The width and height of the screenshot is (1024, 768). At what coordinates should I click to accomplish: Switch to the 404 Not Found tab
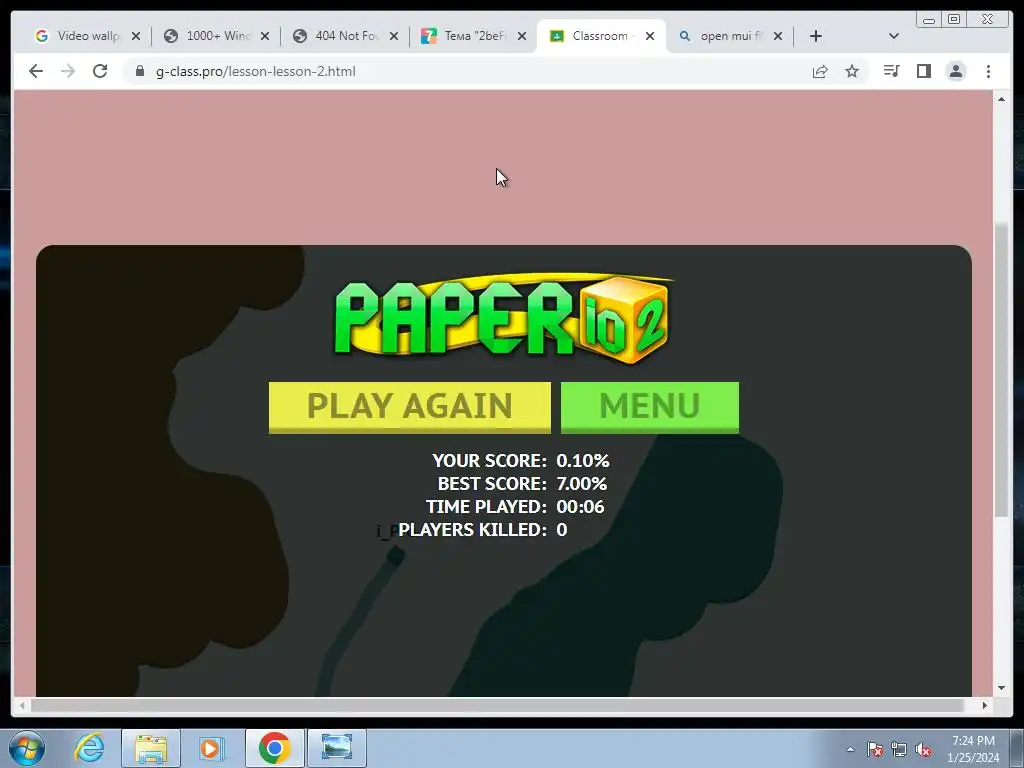click(338, 36)
